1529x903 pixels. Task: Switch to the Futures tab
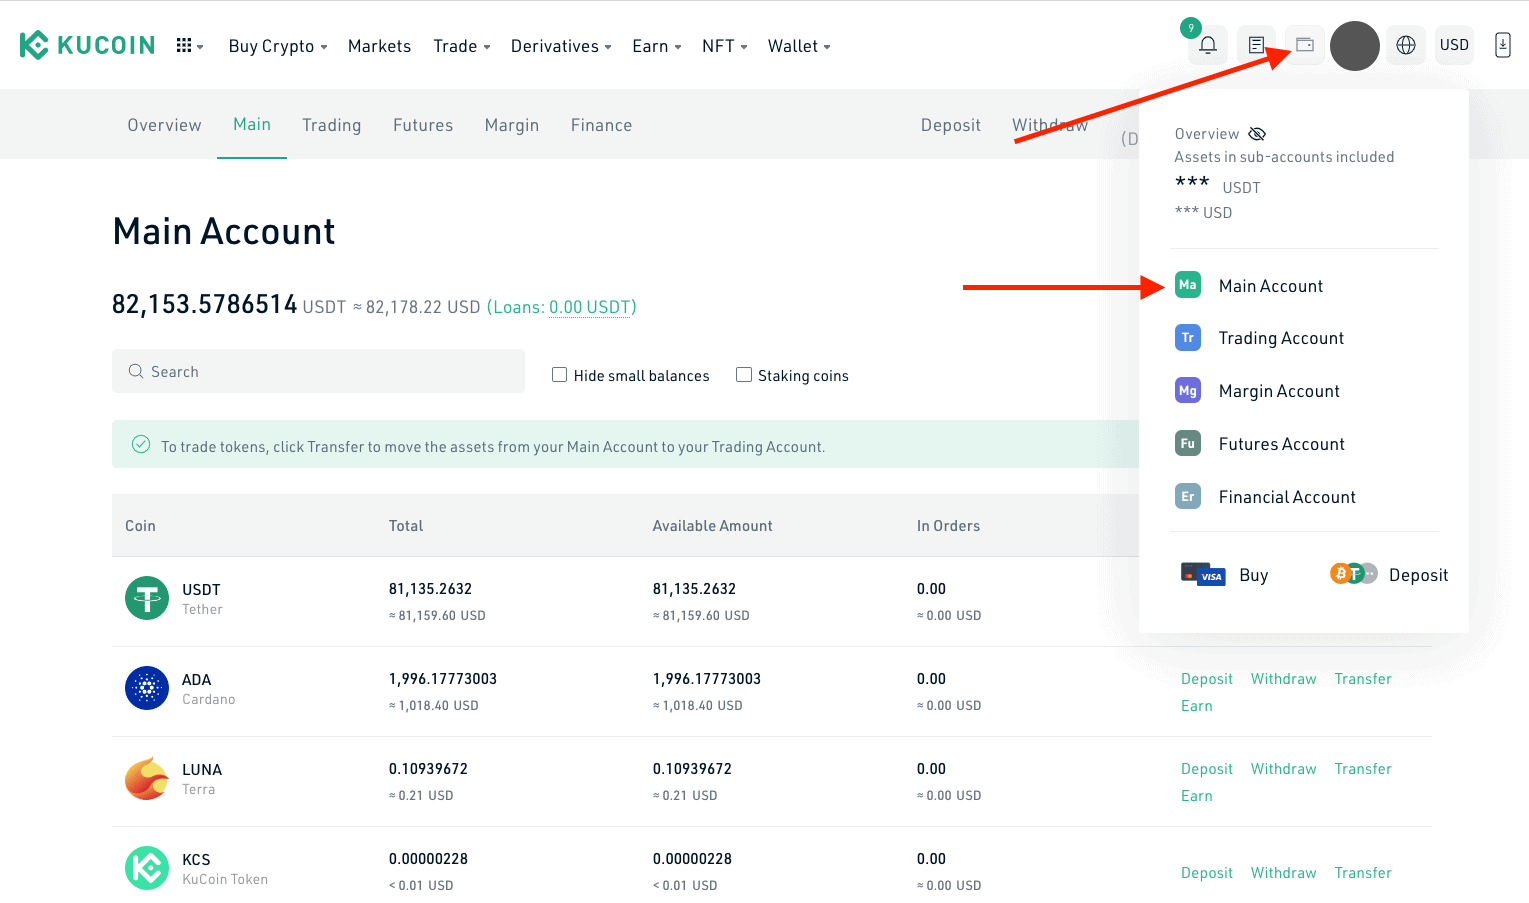(x=423, y=125)
